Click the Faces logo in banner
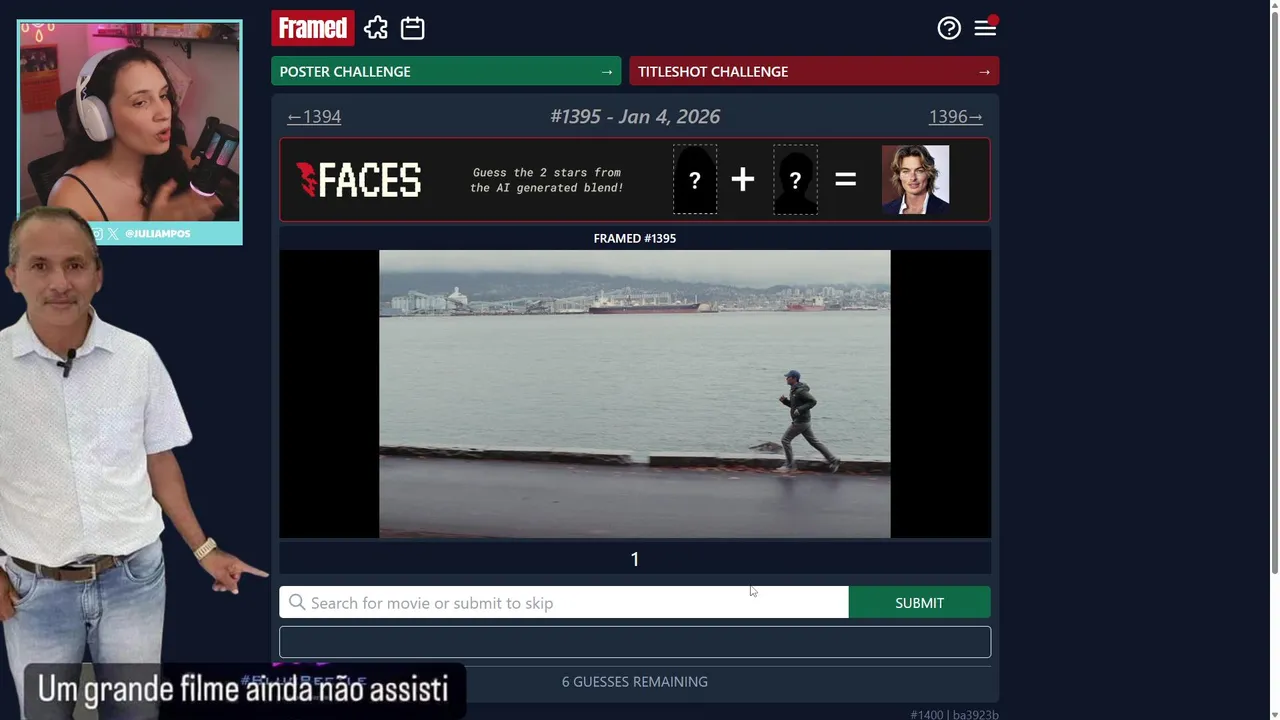Image resolution: width=1280 pixels, height=720 pixels. 359,180
